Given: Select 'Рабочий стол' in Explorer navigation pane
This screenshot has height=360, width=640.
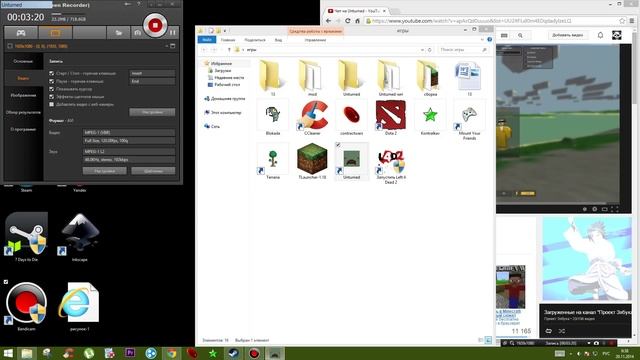Looking at the screenshot, I should (227, 84).
